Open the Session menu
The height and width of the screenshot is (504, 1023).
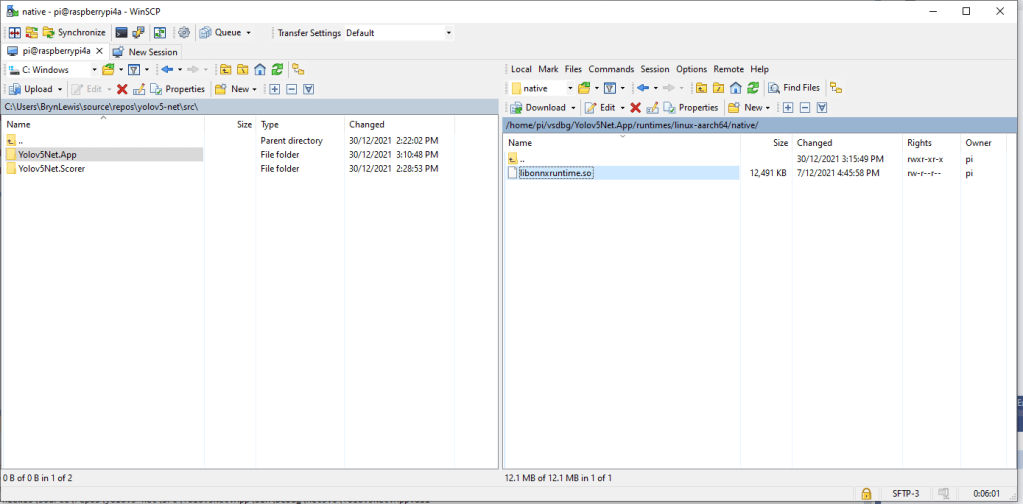pos(655,69)
